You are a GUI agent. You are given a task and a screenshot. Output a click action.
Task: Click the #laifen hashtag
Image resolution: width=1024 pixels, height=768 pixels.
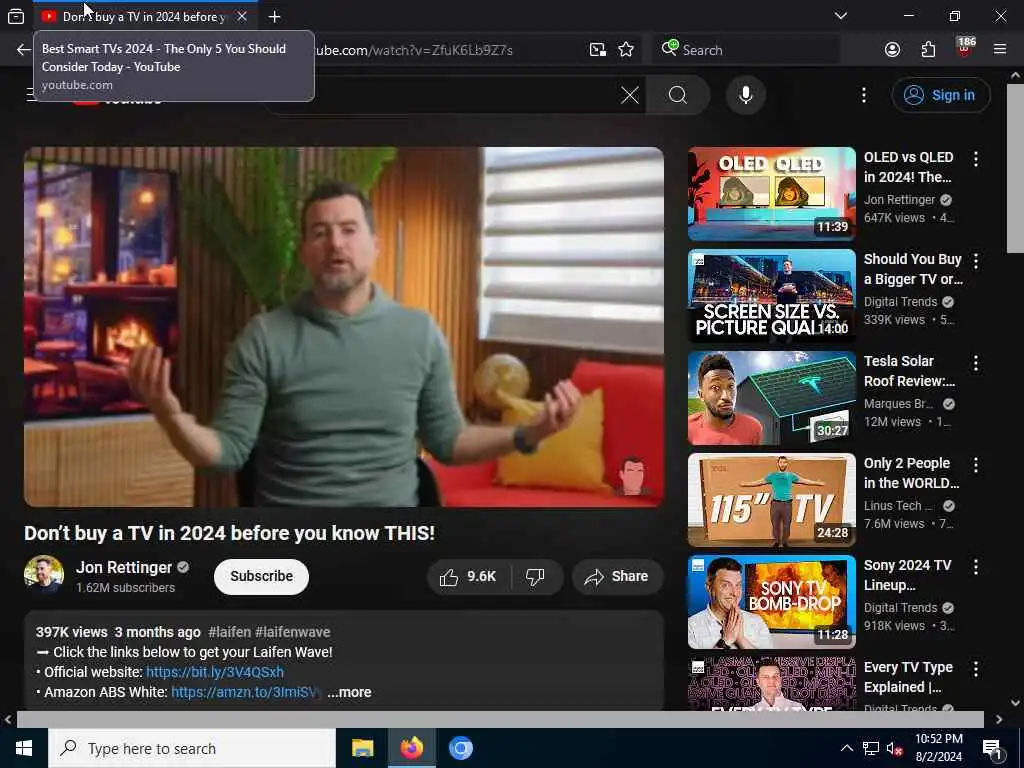229,632
